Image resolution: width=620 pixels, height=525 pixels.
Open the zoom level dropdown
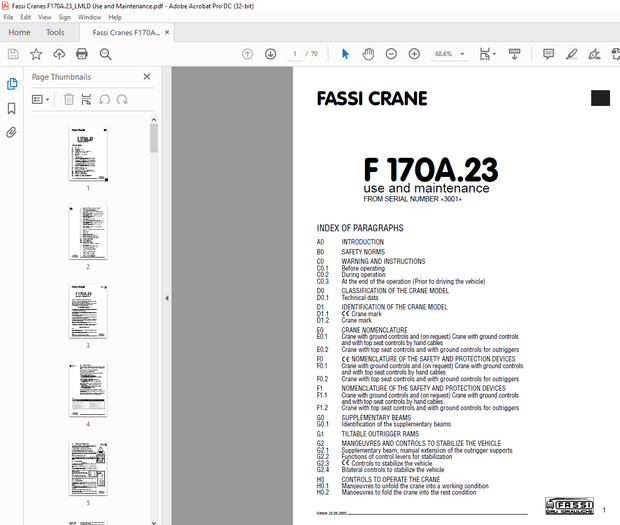[x=462, y=54]
